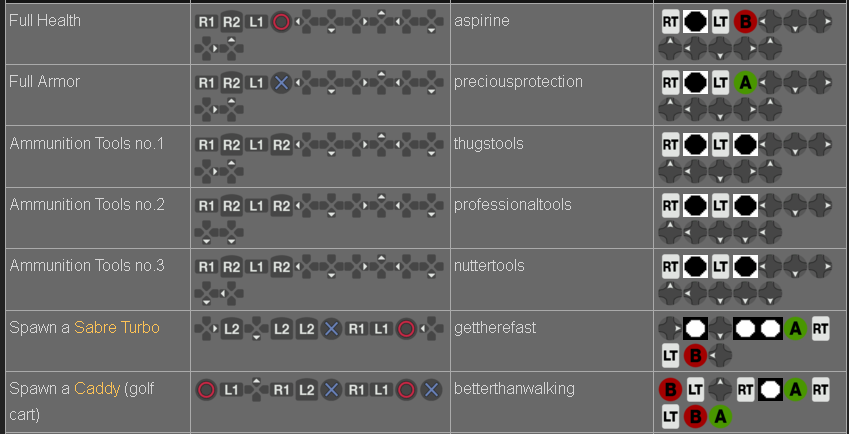Click the aspirine cheat code text
The height and width of the screenshot is (434, 849).
tap(481, 20)
